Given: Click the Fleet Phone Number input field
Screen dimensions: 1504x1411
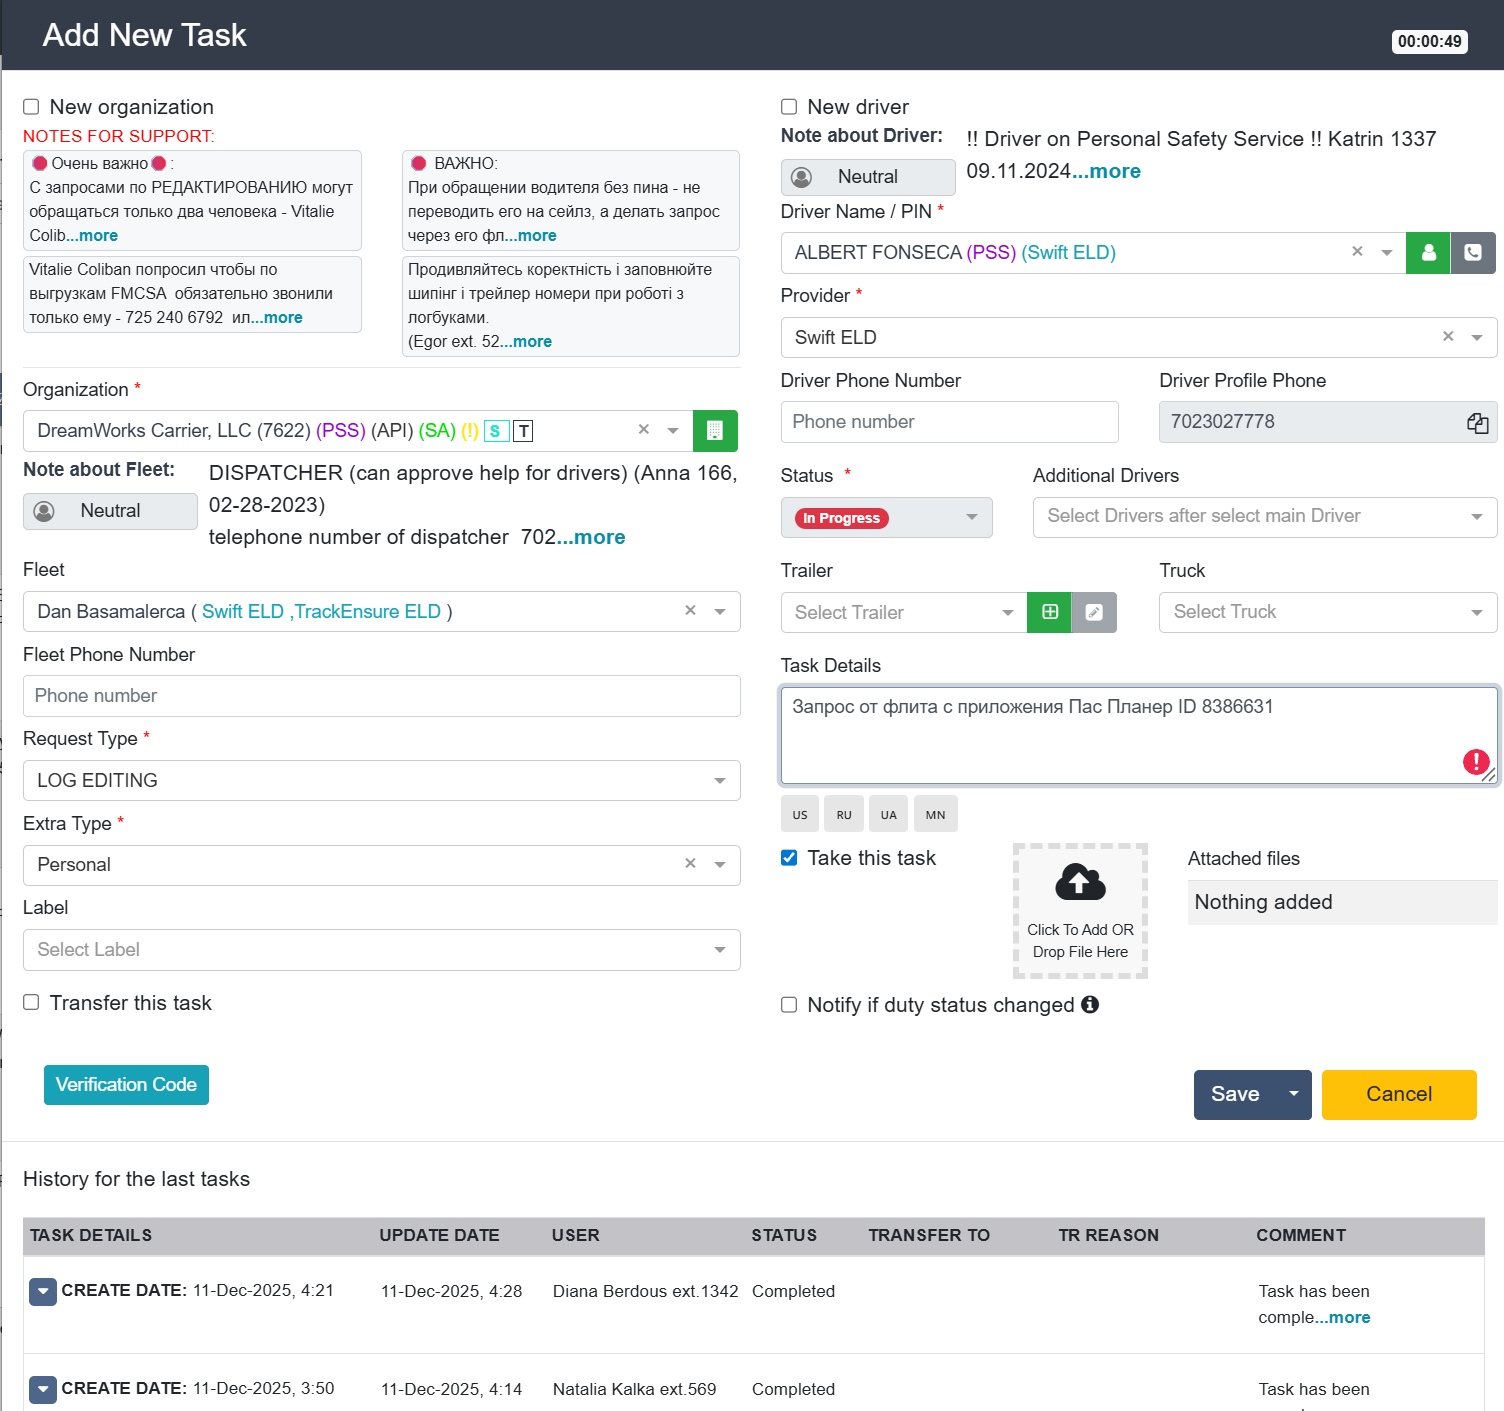Looking at the screenshot, I should tap(381, 696).
